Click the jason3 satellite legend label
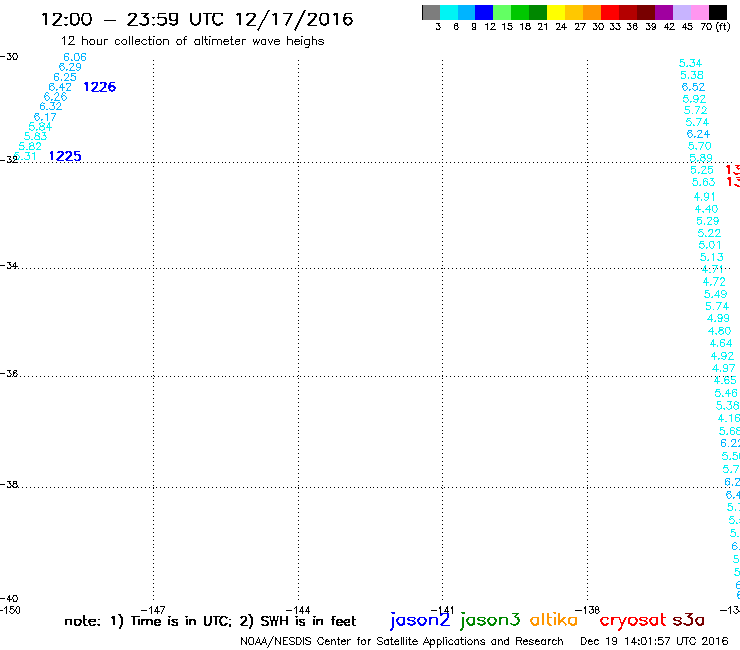Image resolution: width=740 pixels, height=650 pixels. click(490, 620)
